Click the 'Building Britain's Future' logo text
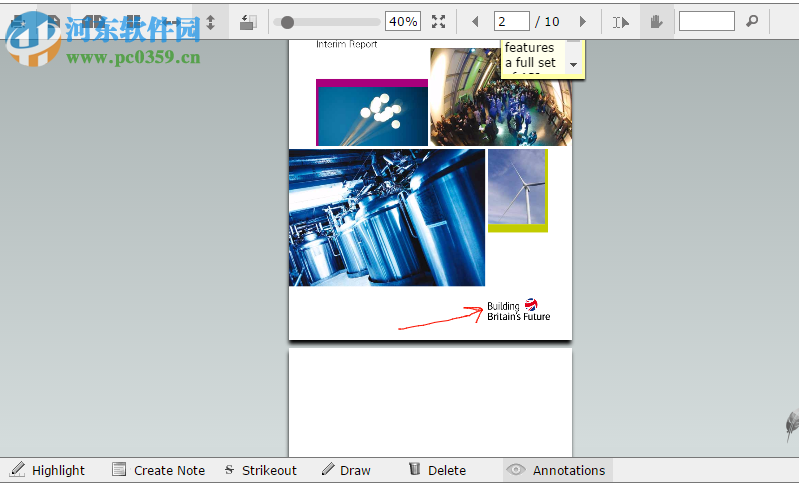Screen dimensions: 799x483 pos(518,311)
